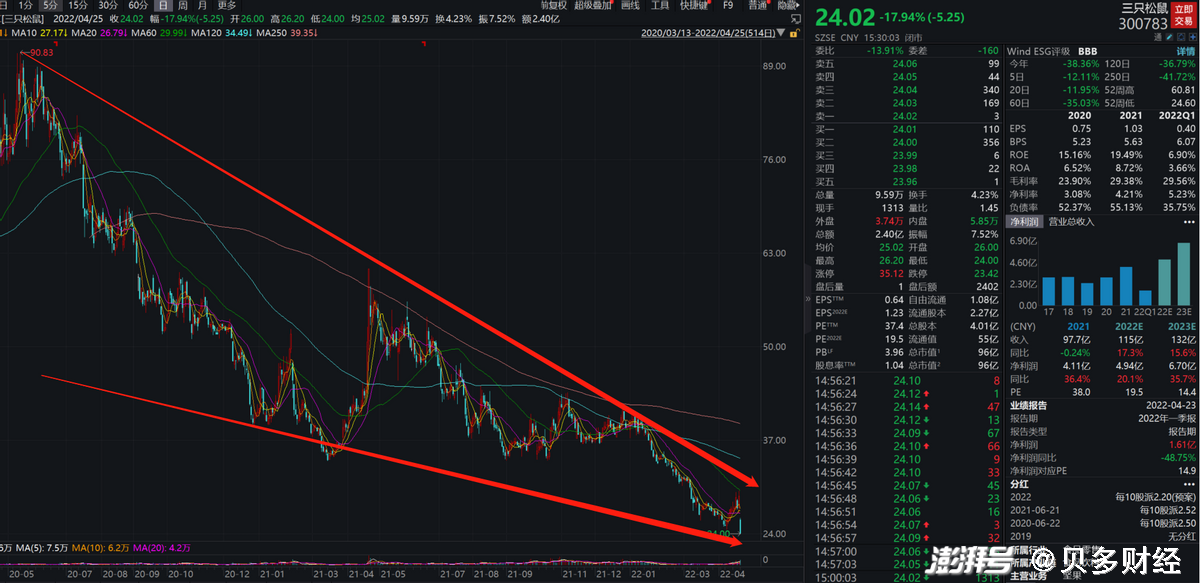The height and width of the screenshot is (583, 1200).
Task: Click the 2022E revenue bar in chart
Action: (1165, 281)
